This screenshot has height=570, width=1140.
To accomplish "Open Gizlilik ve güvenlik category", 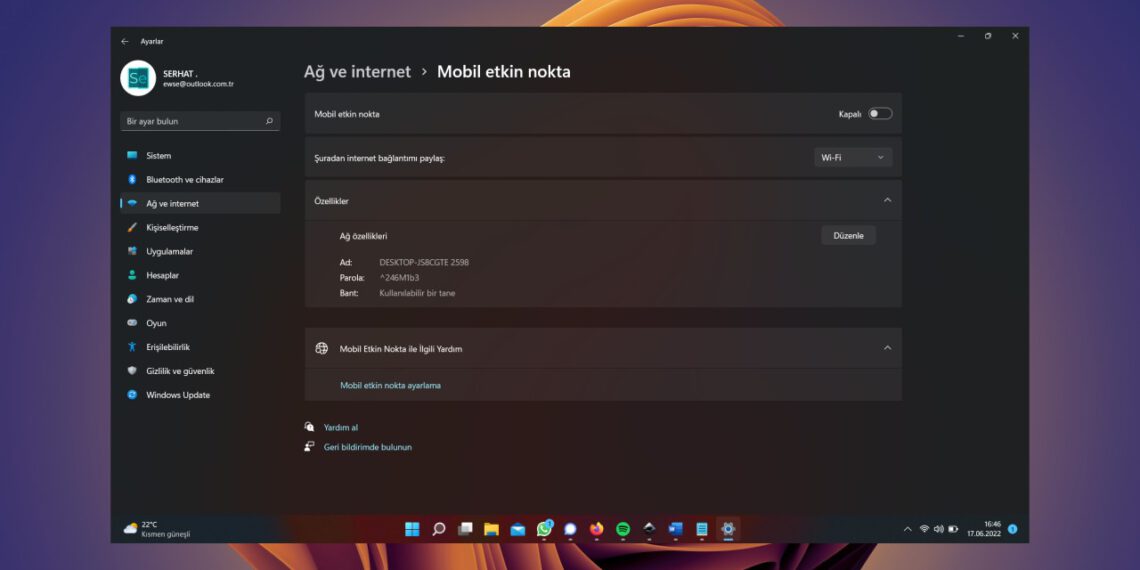I will (x=200, y=371).
